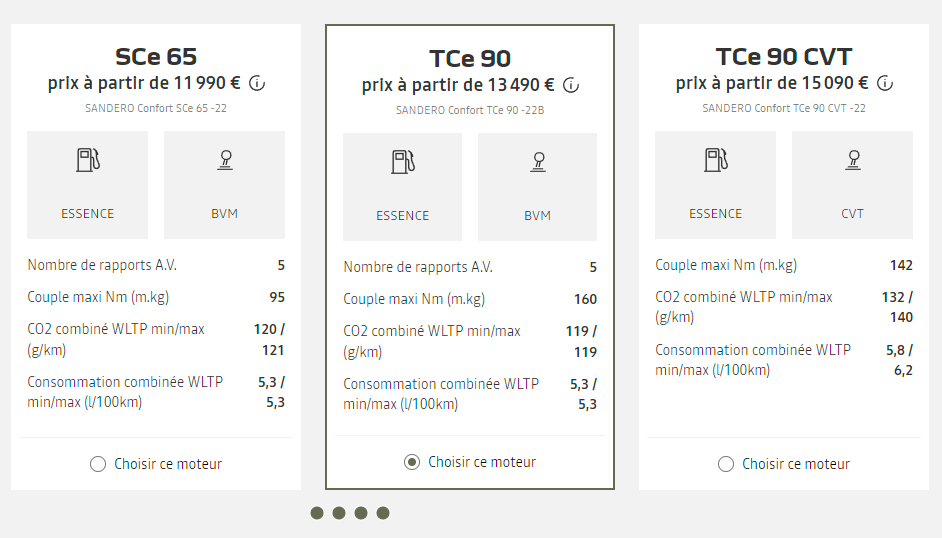Click ESSENCE tile on TCe 90 card
The height and width of the screenshot is (538, 942).
point(403,187)
